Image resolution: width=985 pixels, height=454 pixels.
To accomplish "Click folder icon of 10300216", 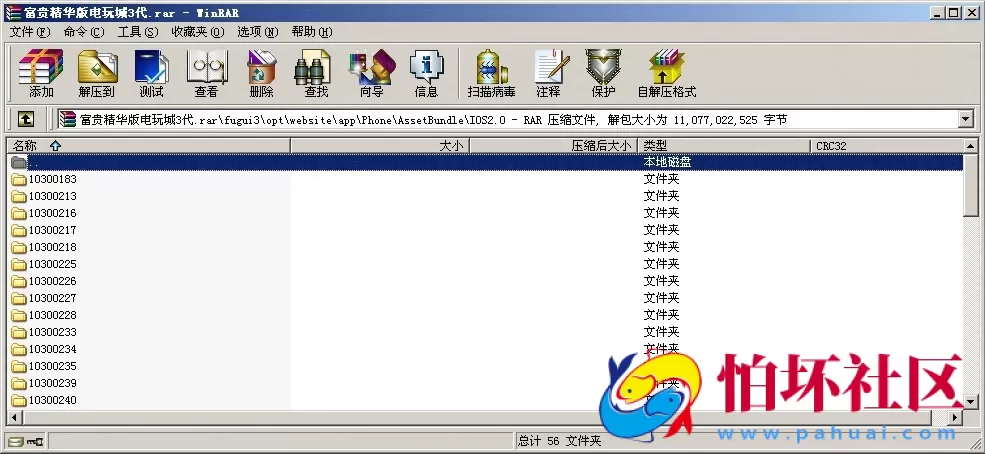I will pos(19,213).
